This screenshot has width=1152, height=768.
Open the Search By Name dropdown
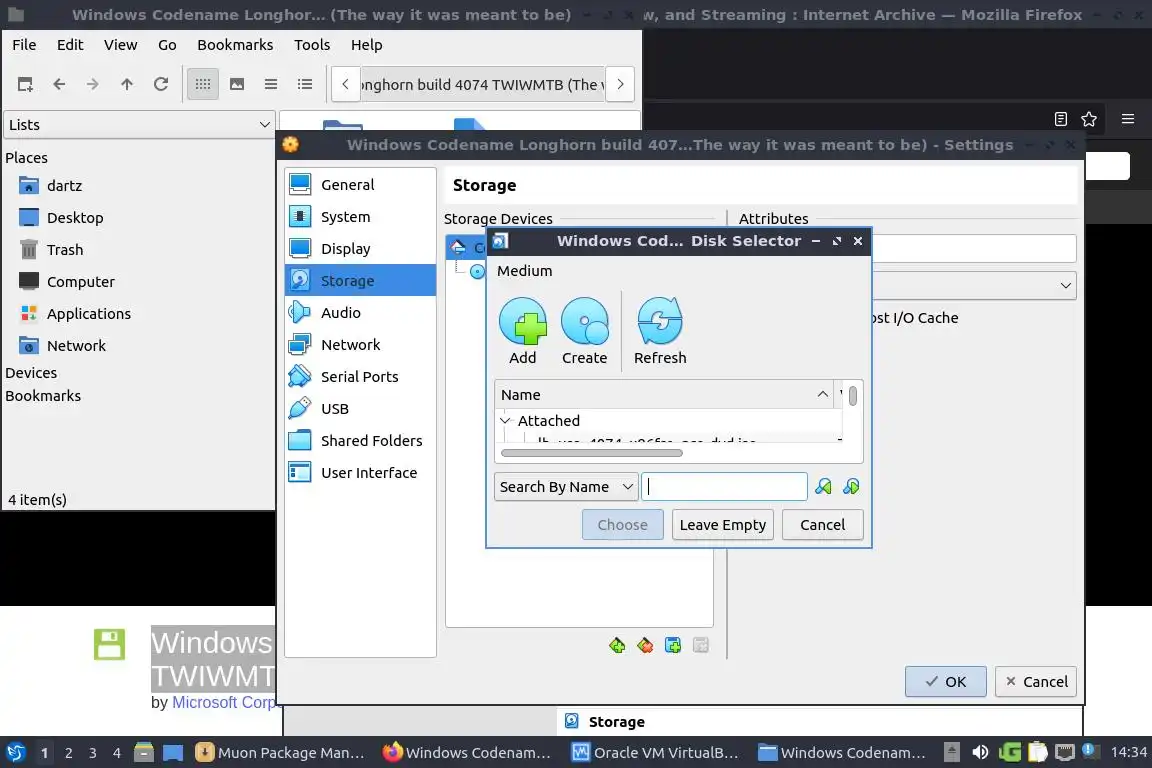coord(564,487)
